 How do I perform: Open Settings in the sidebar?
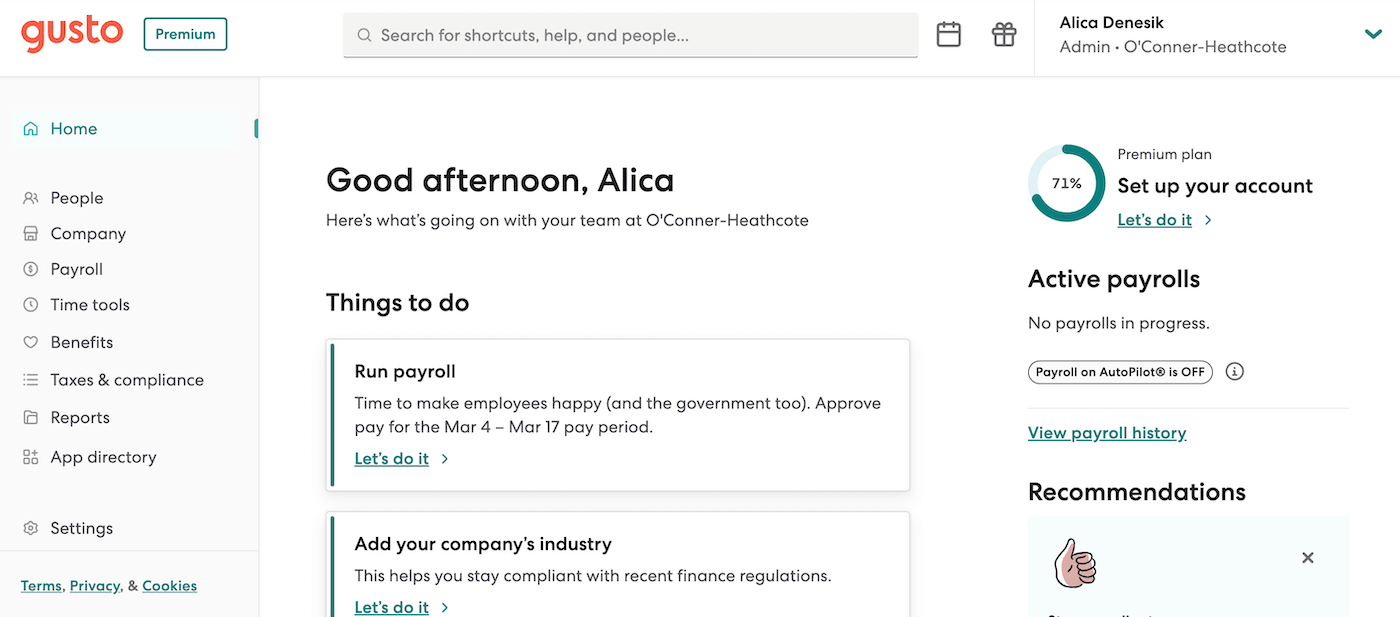68,528
